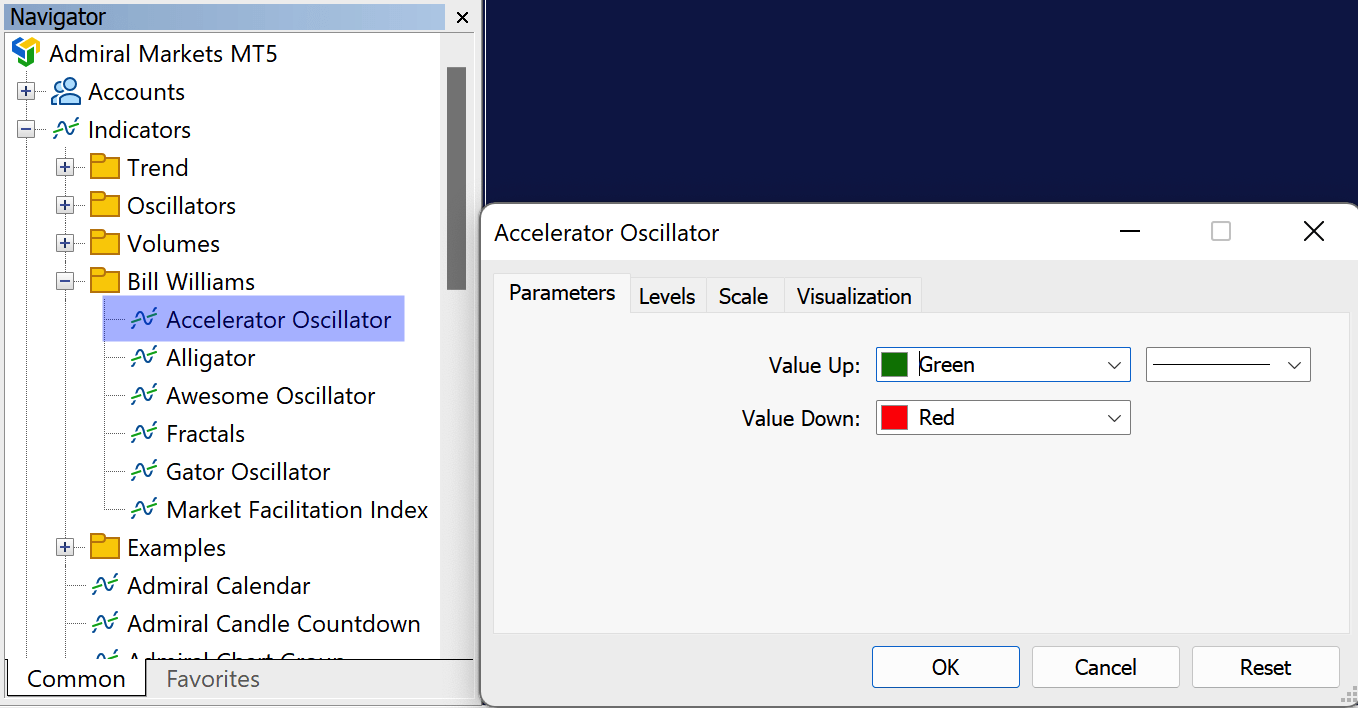The image size is (1358, 708).
Task: Switch to the Levels tab
Action: coord(667,296)
